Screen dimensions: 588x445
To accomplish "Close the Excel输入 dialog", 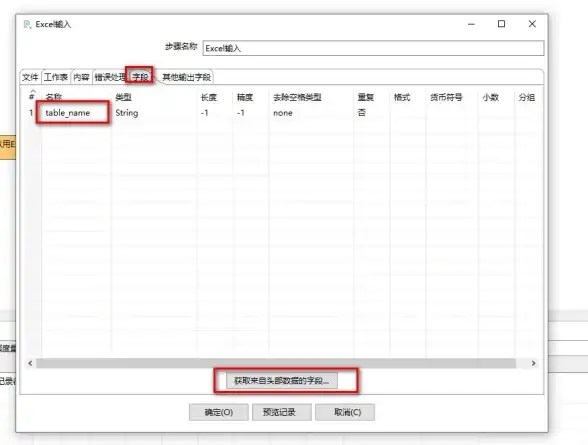I will coord(532,24).
